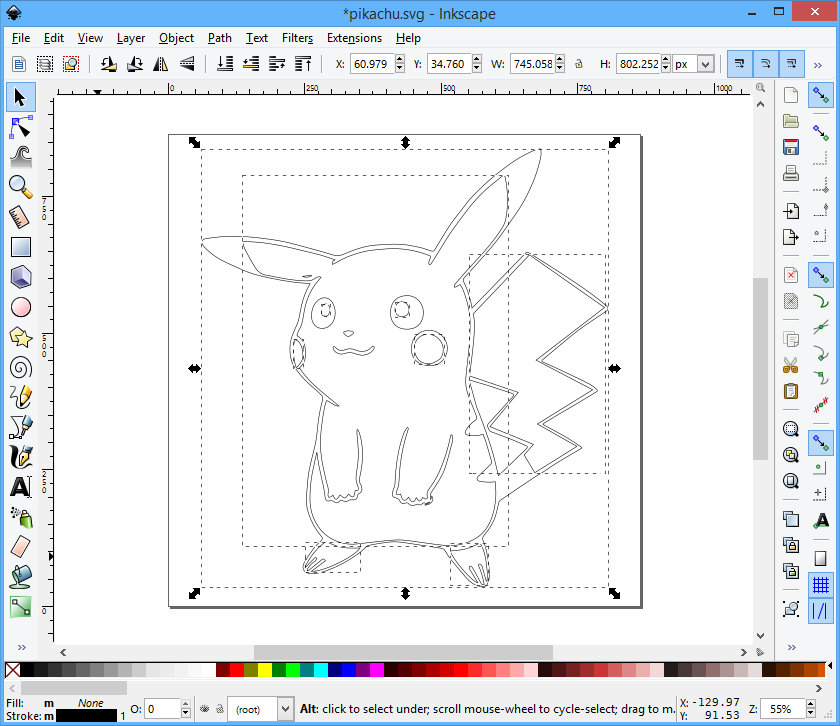Increase the X position stepper

pos(400,59)
